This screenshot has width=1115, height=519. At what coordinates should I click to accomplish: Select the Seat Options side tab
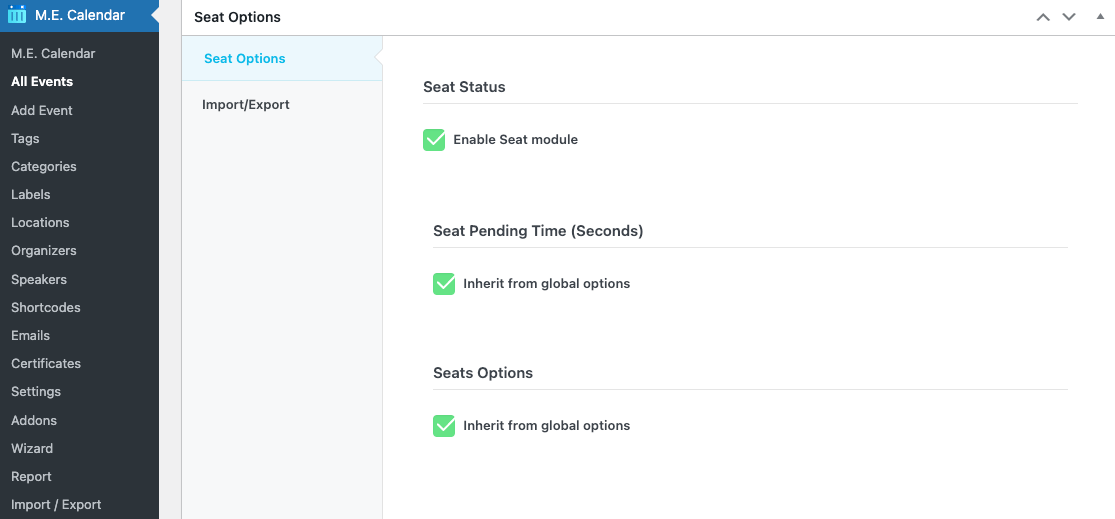click(x=245, y=59)
